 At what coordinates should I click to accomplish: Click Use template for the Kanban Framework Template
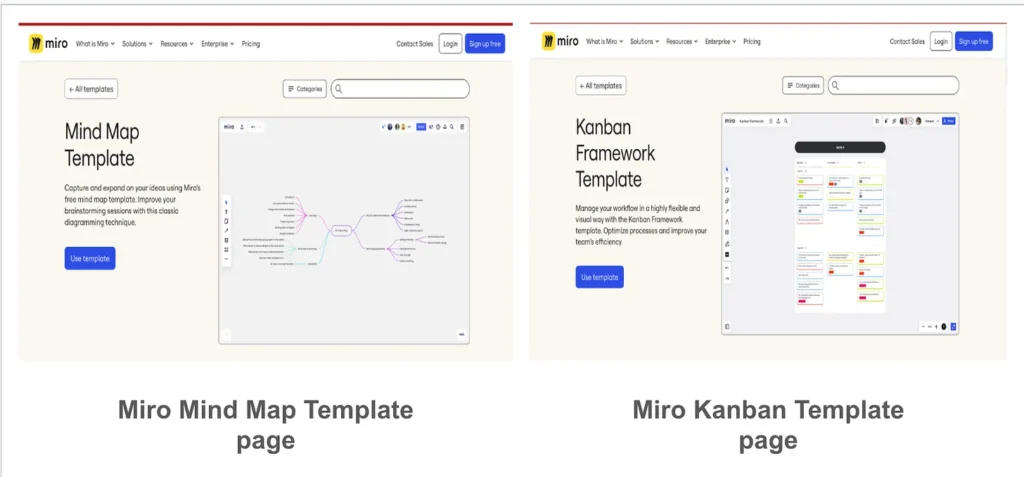coord(599,277)
